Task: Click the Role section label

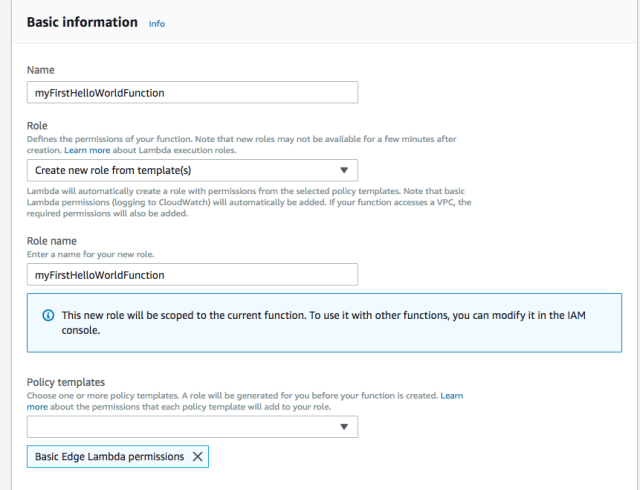Action: click(x=37, y=127)
